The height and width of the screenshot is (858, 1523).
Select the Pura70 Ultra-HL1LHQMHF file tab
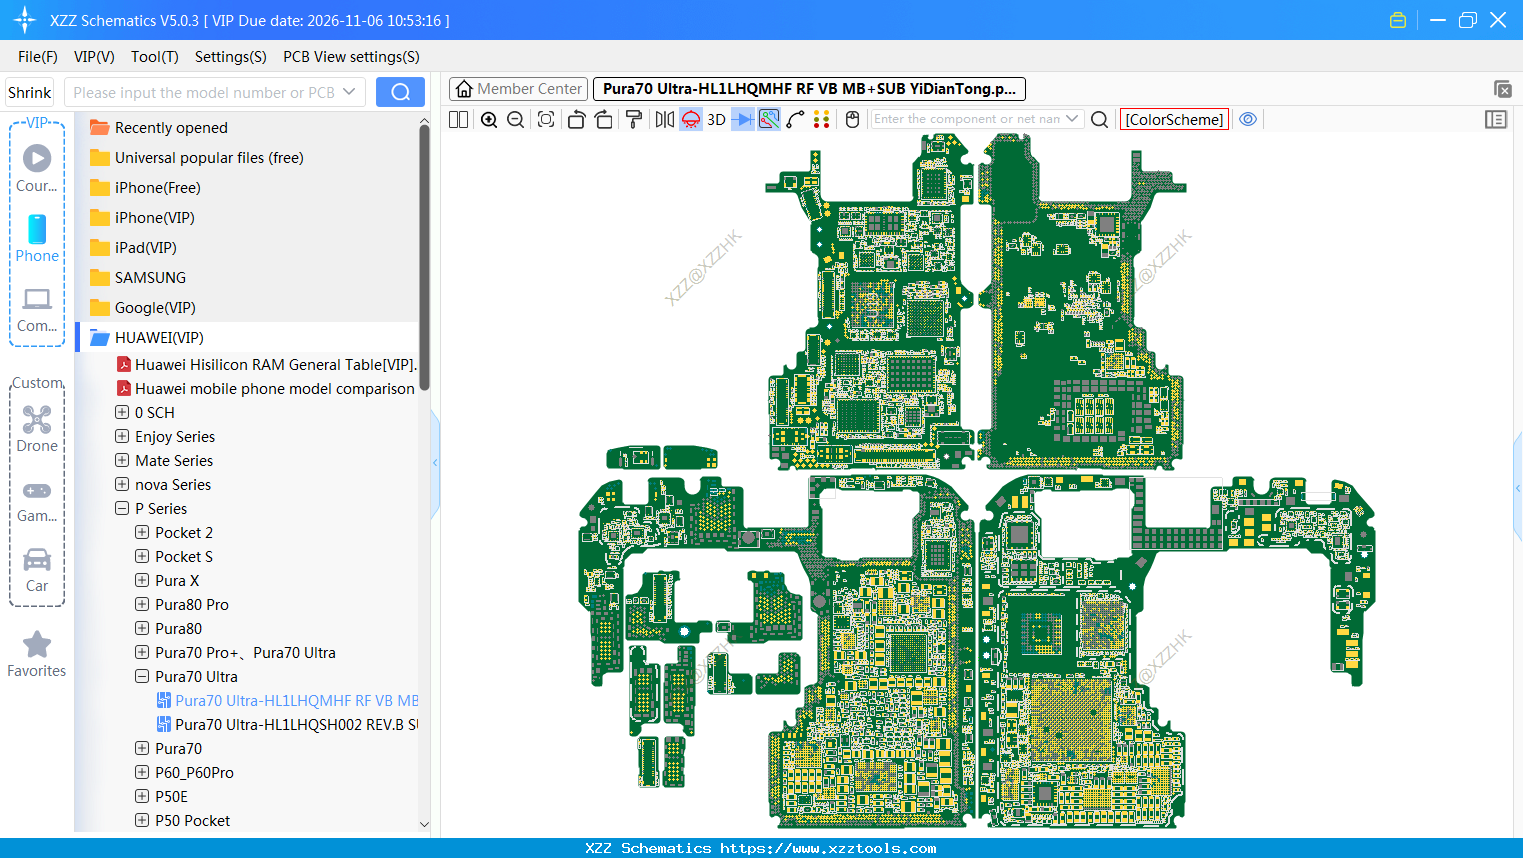[809, 89]
